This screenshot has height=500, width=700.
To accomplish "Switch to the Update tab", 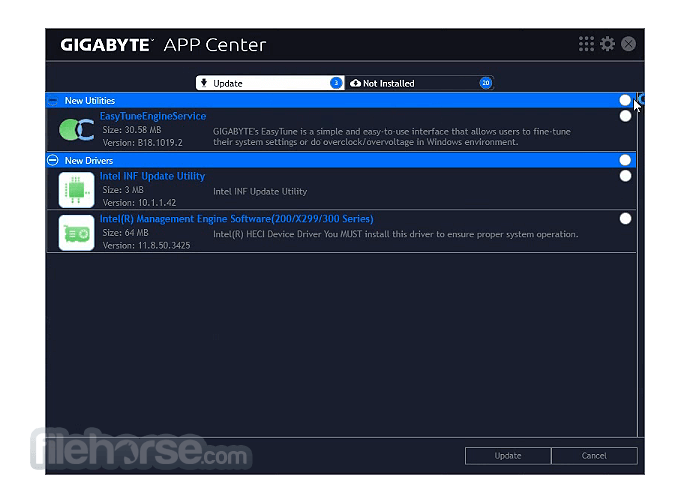I will coord(270,83).
